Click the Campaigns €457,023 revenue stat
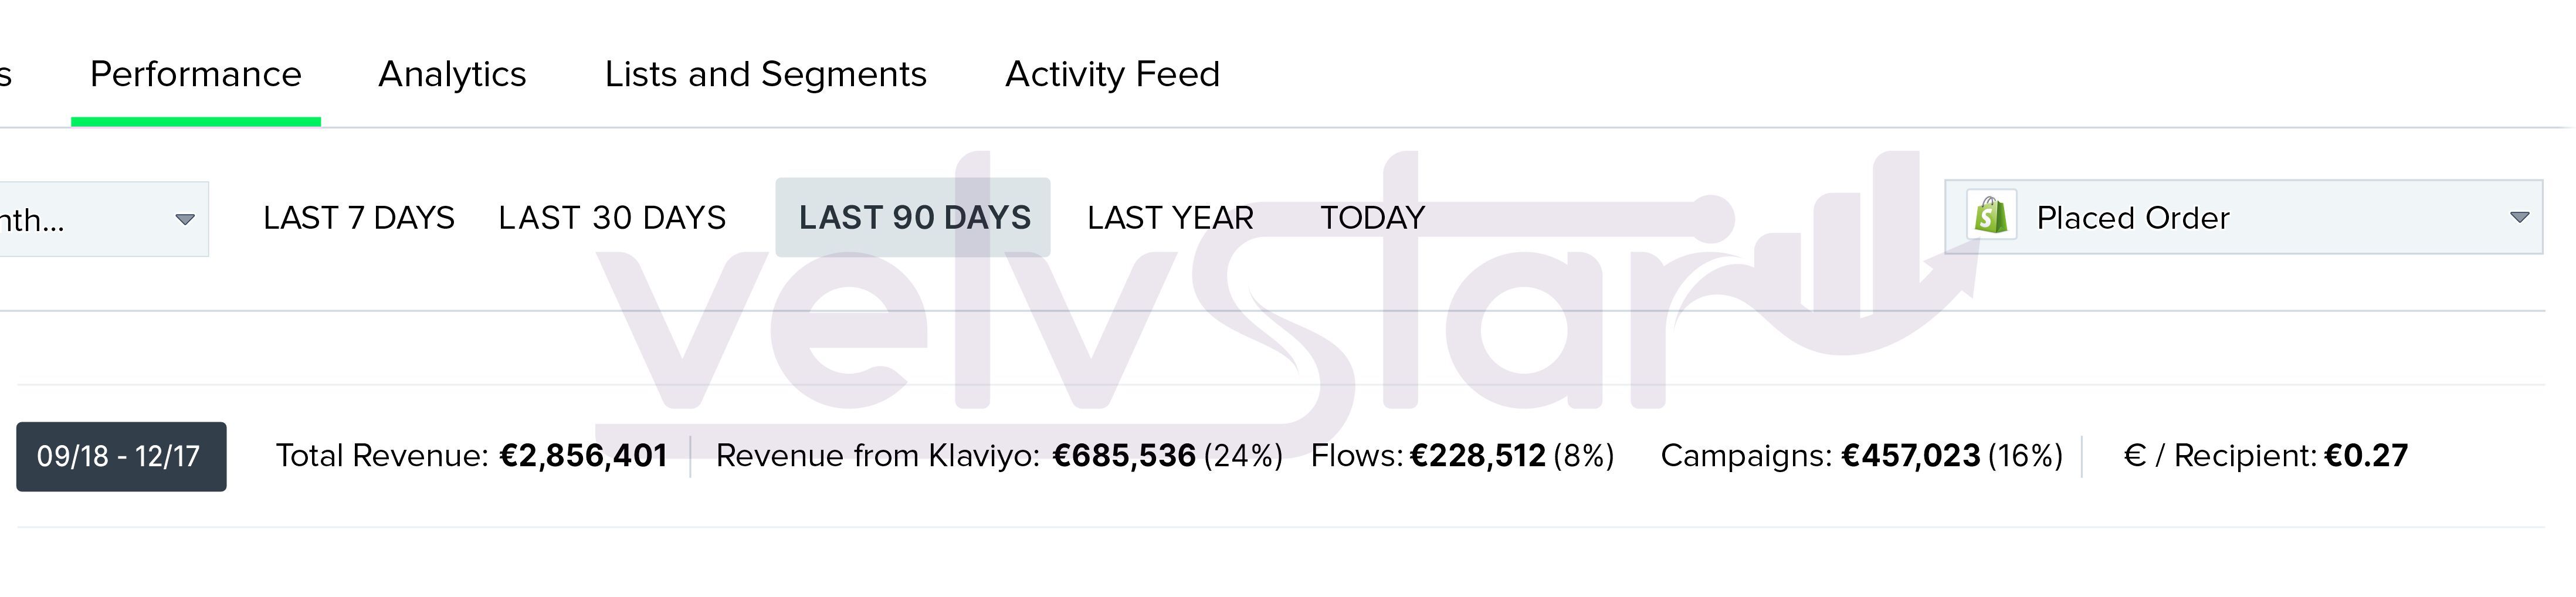Screen dimensions: 2576x597 pos(1910,456)
